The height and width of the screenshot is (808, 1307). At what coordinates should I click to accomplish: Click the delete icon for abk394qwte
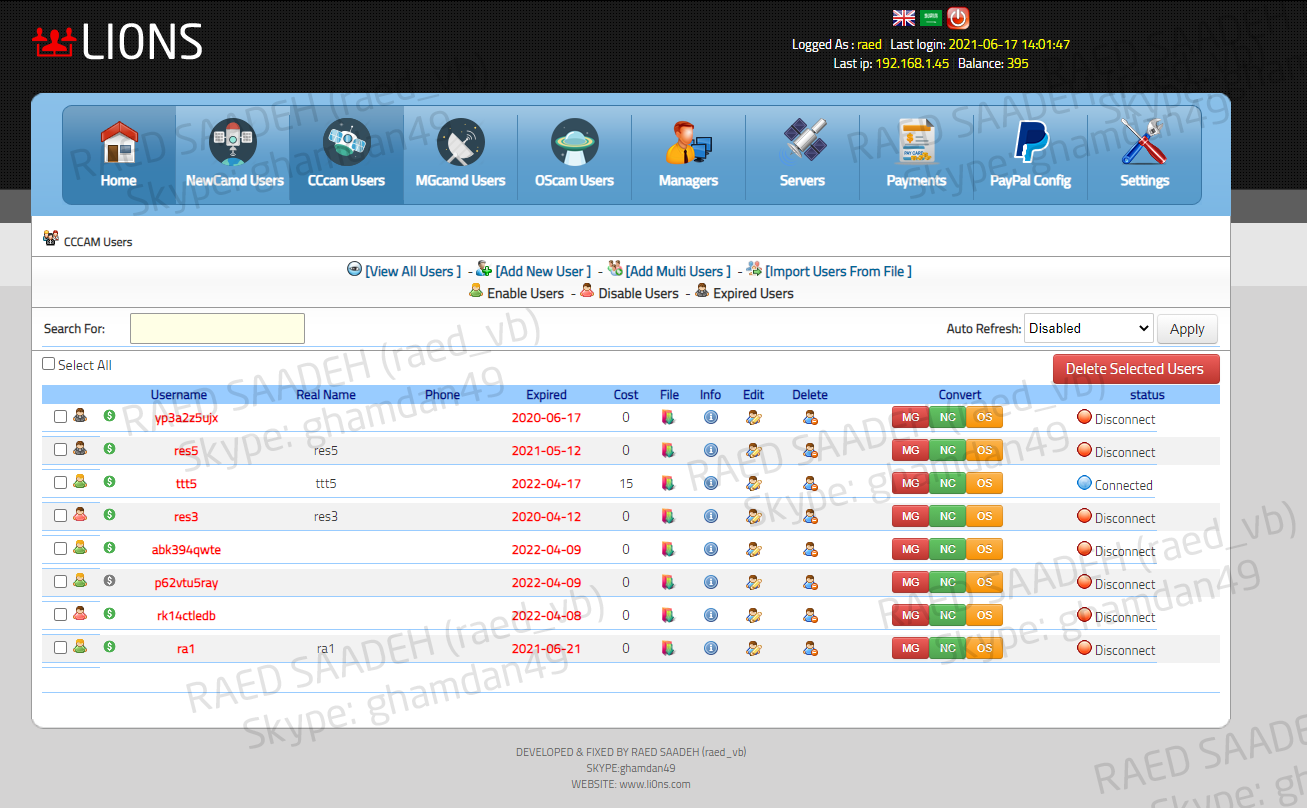click(810, 549)
